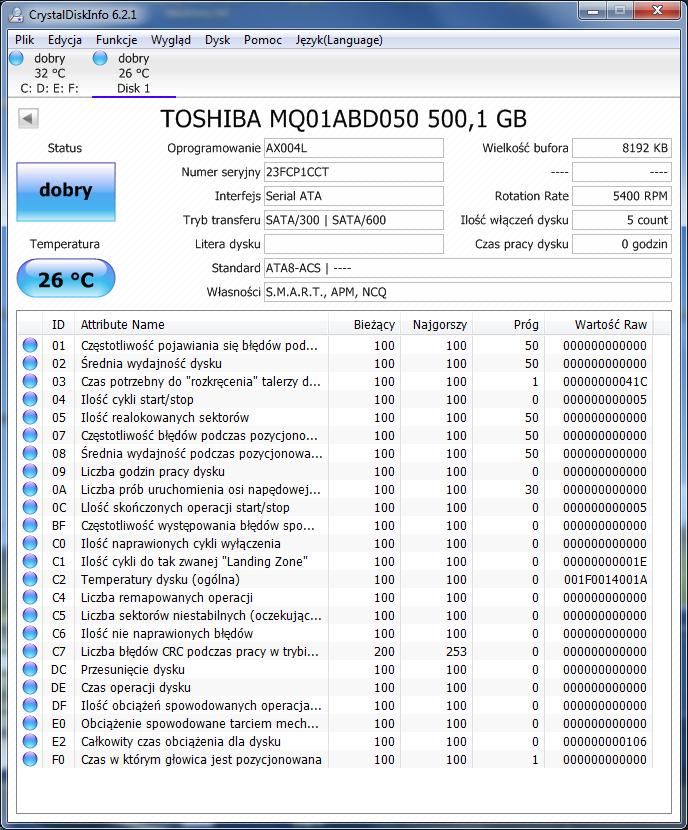Click the Bieżący column header
This screenshot has width=688, height=830.
click(x=364, y=324)
